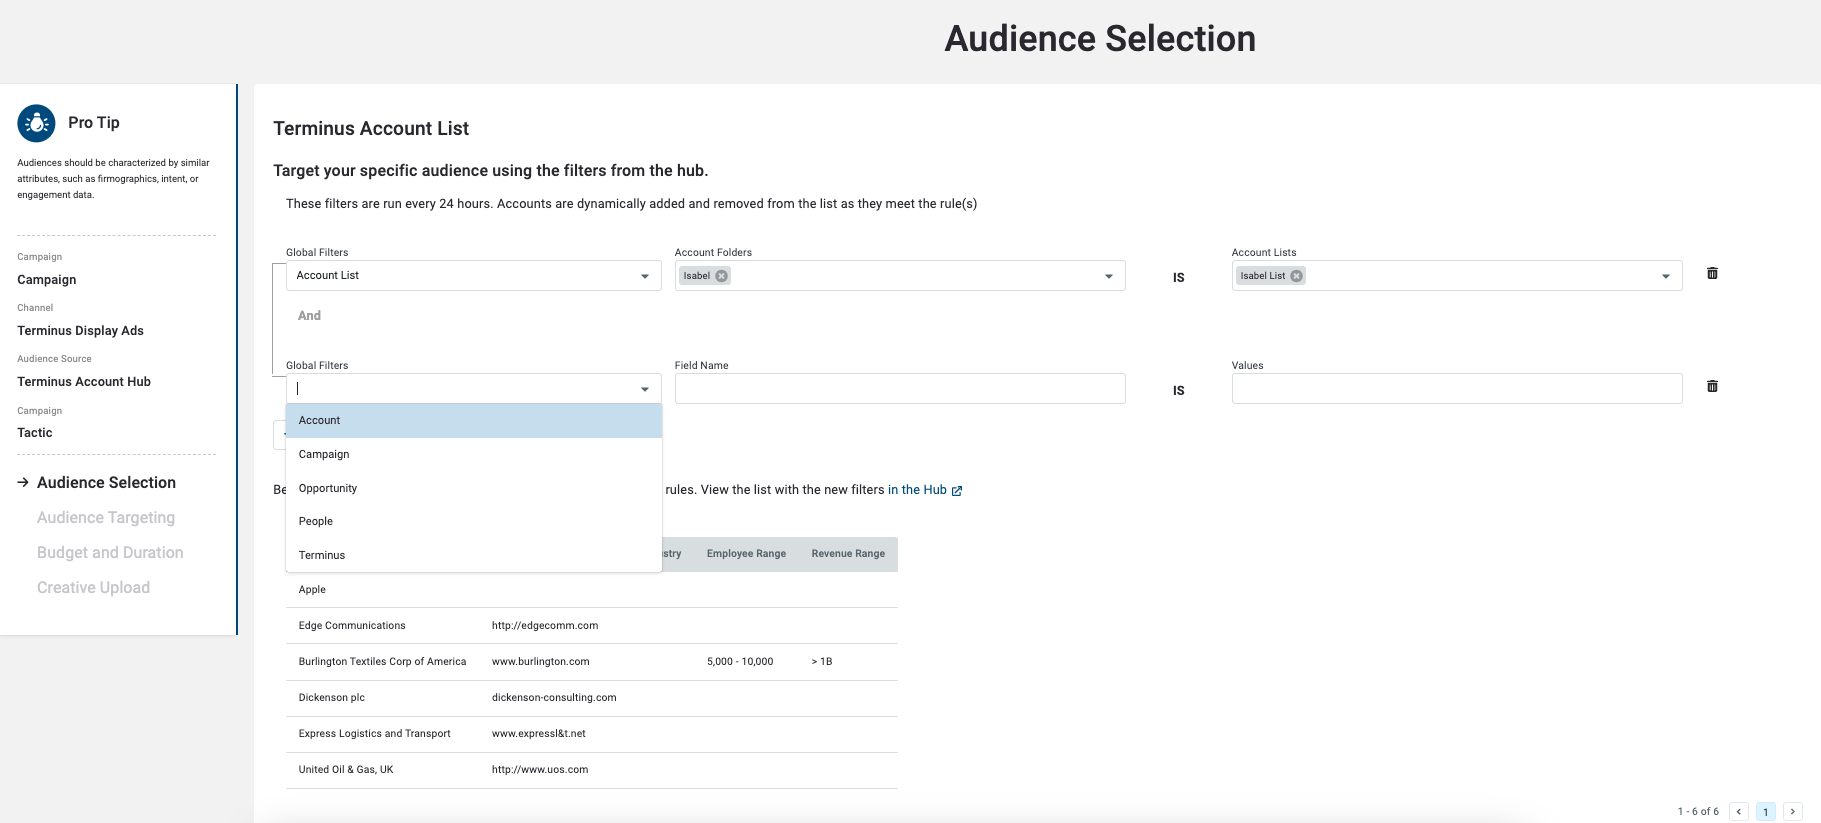Click the 1 - 6 of 6 count
The height and width of the screenshot is (823, 1821).
(1698, 811)
